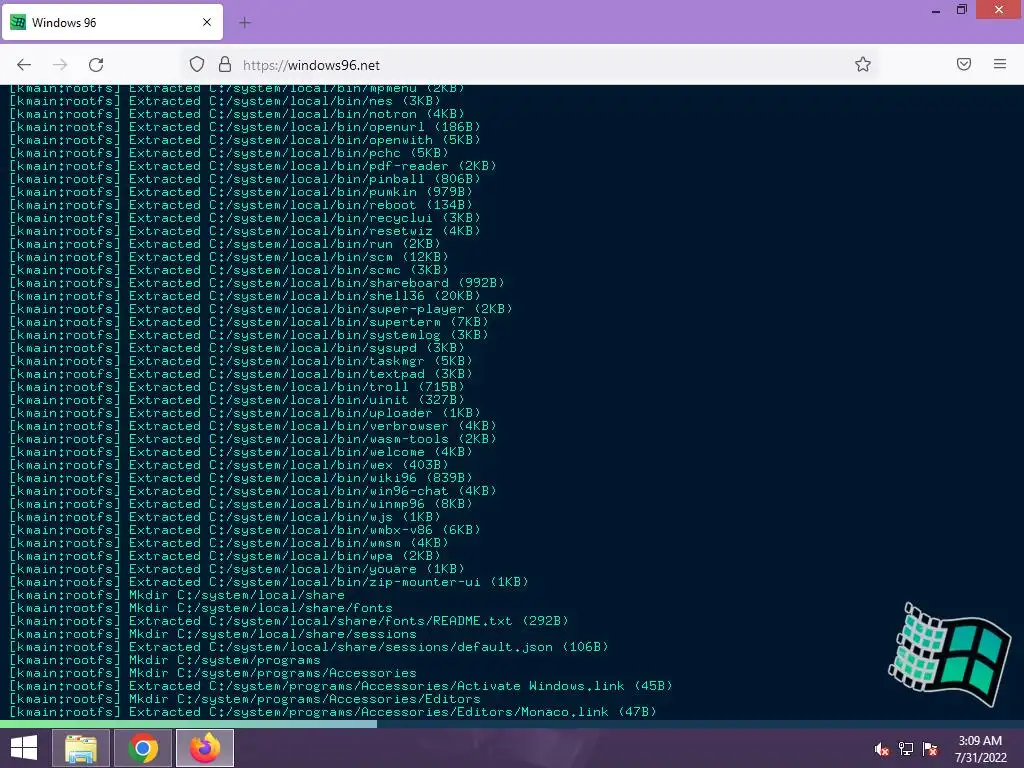Open the tracking protection shield icon

(197, 64)
